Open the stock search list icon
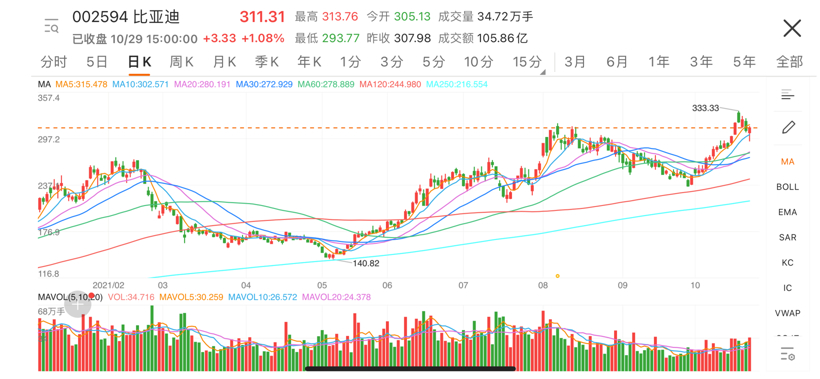This screenshot has height=379, width=820. tap(52, 25)
